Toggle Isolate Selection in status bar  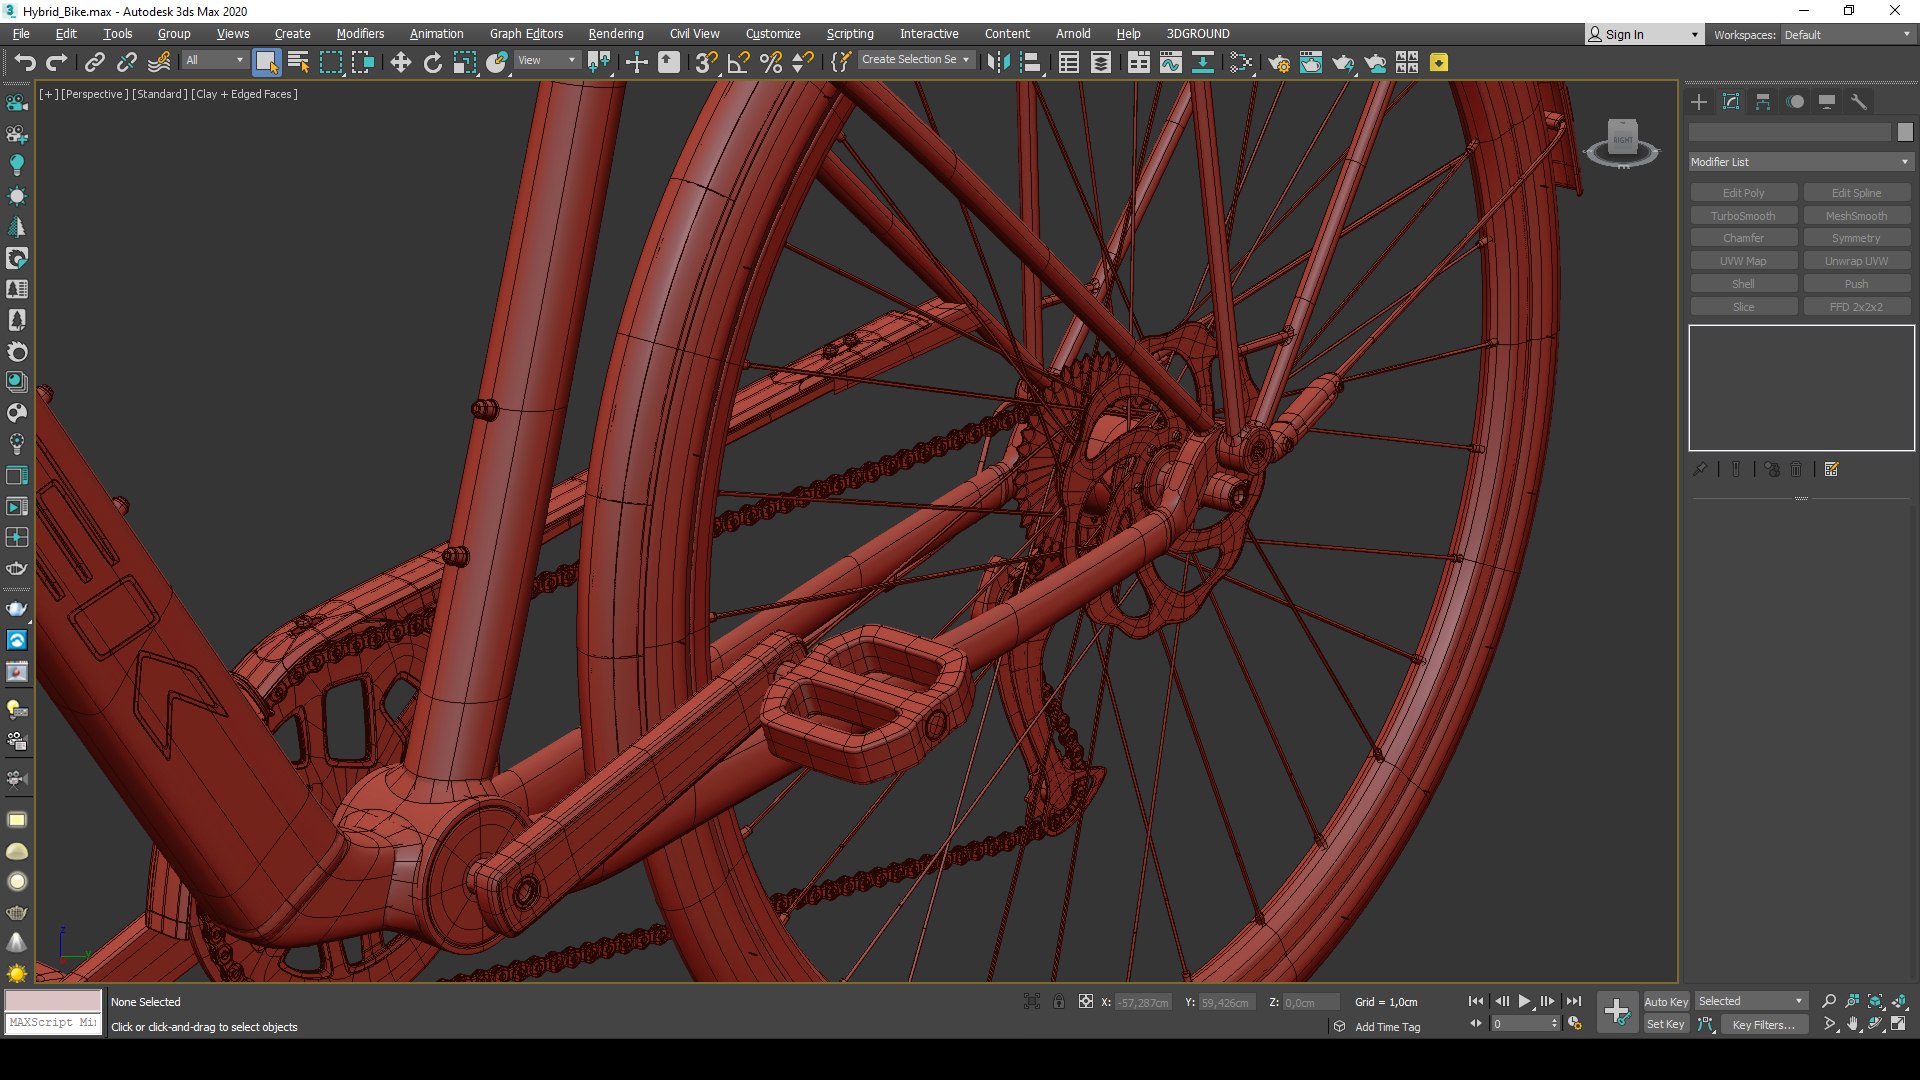click(1032, 1001)
